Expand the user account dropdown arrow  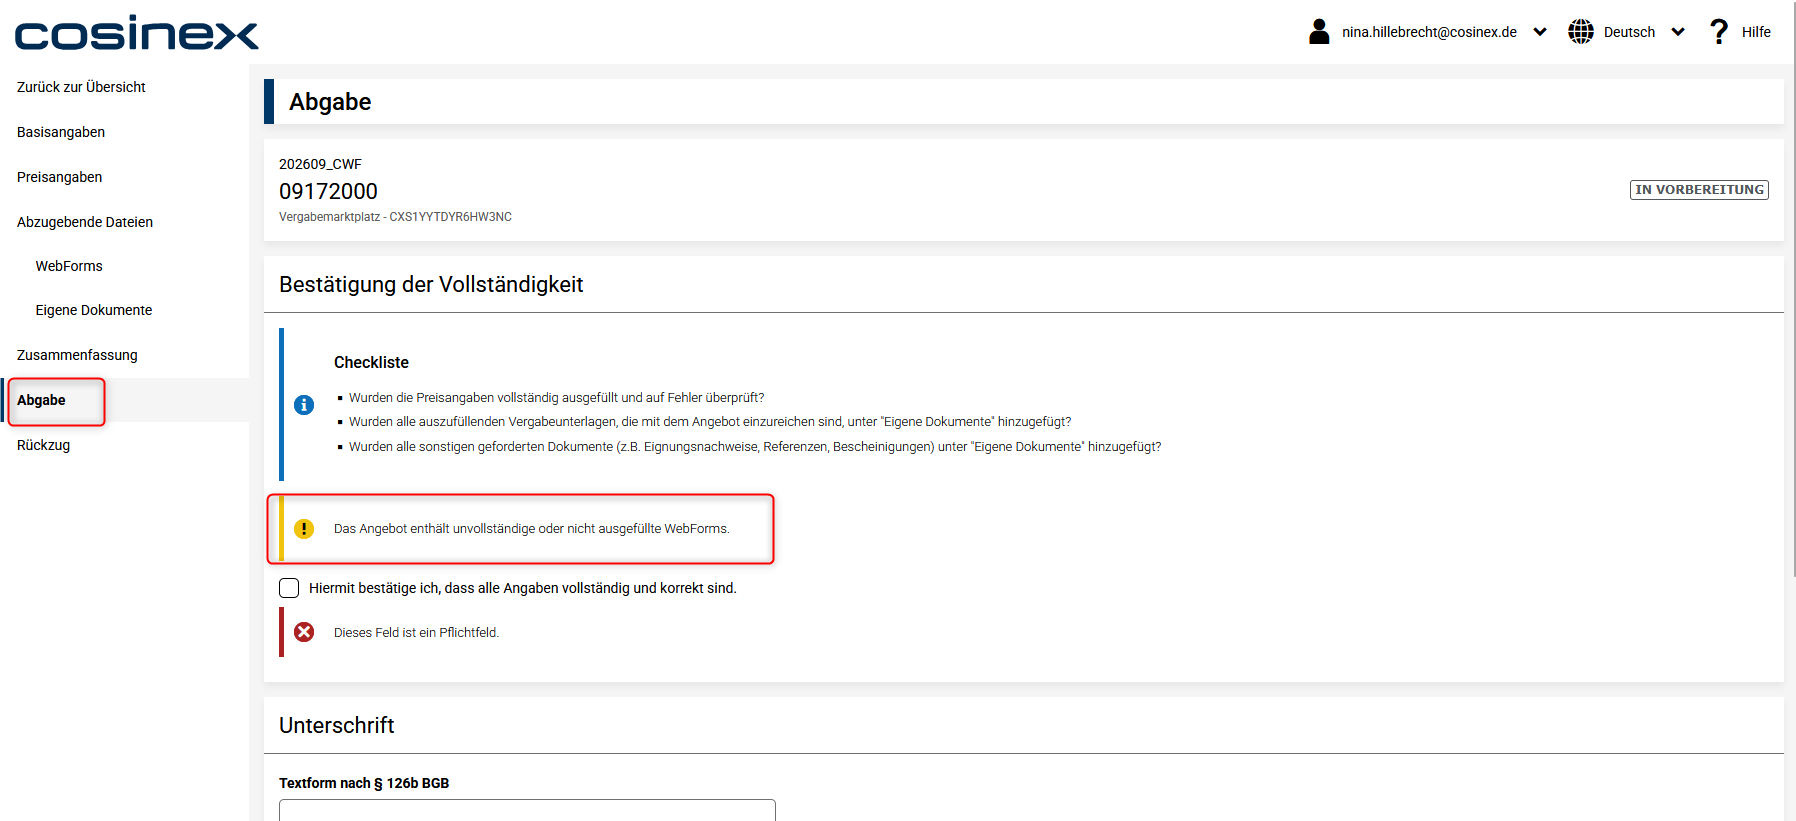pos(1540,32)
